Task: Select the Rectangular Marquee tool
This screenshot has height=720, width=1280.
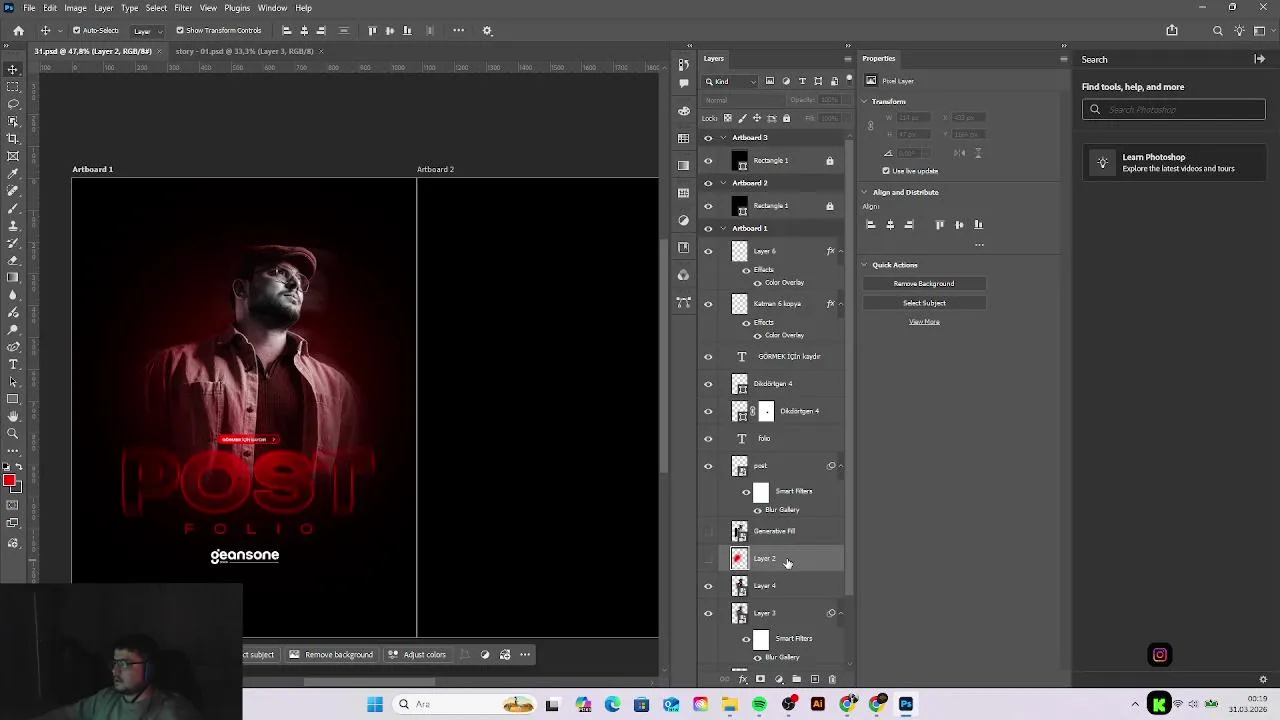Action: [13, 87]
